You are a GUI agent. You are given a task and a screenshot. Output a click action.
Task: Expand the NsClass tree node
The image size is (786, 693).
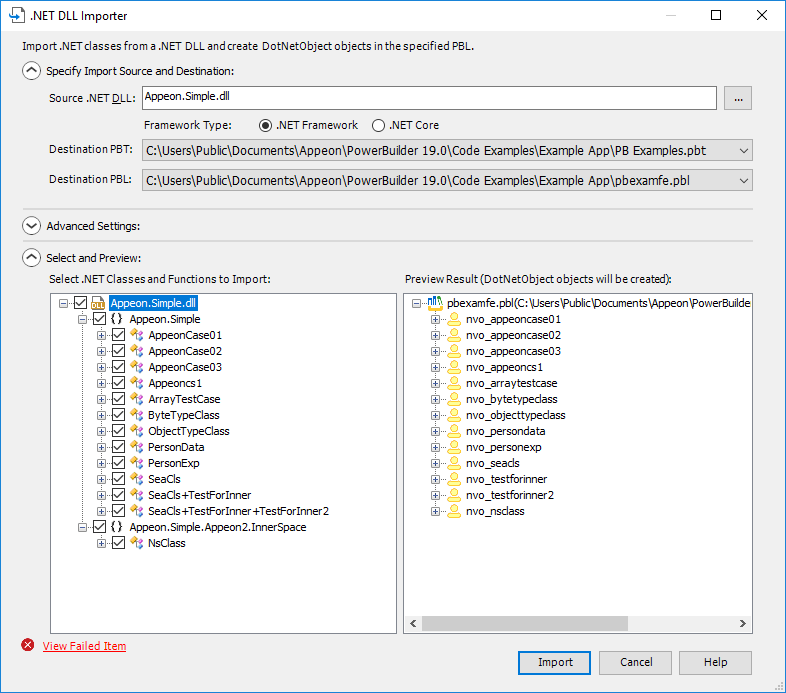pos(101,544)
